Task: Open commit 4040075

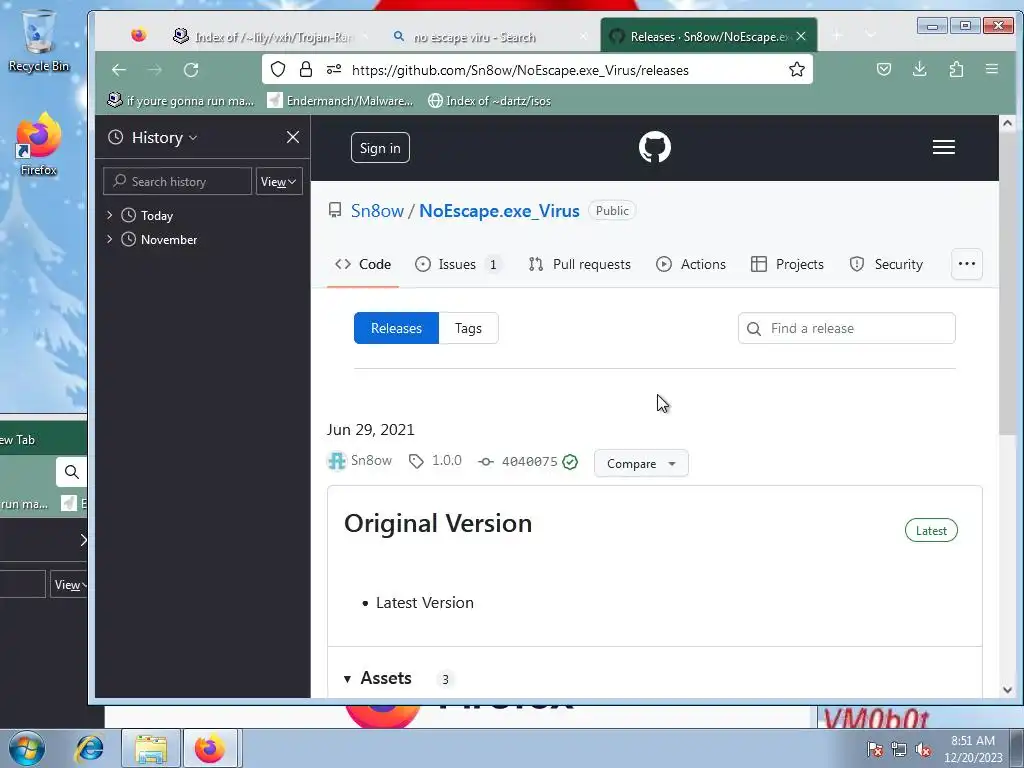Action: [529, 462]
